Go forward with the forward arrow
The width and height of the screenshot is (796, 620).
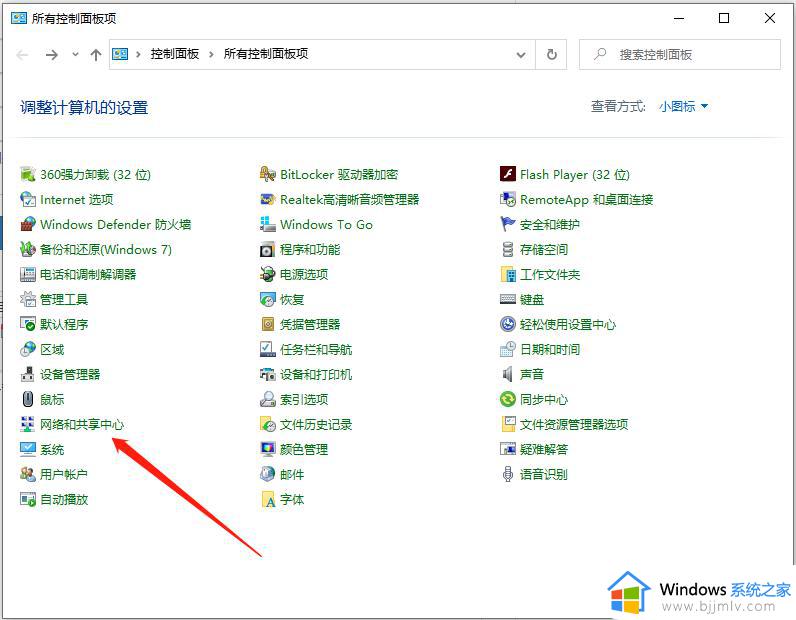[51, 54]
